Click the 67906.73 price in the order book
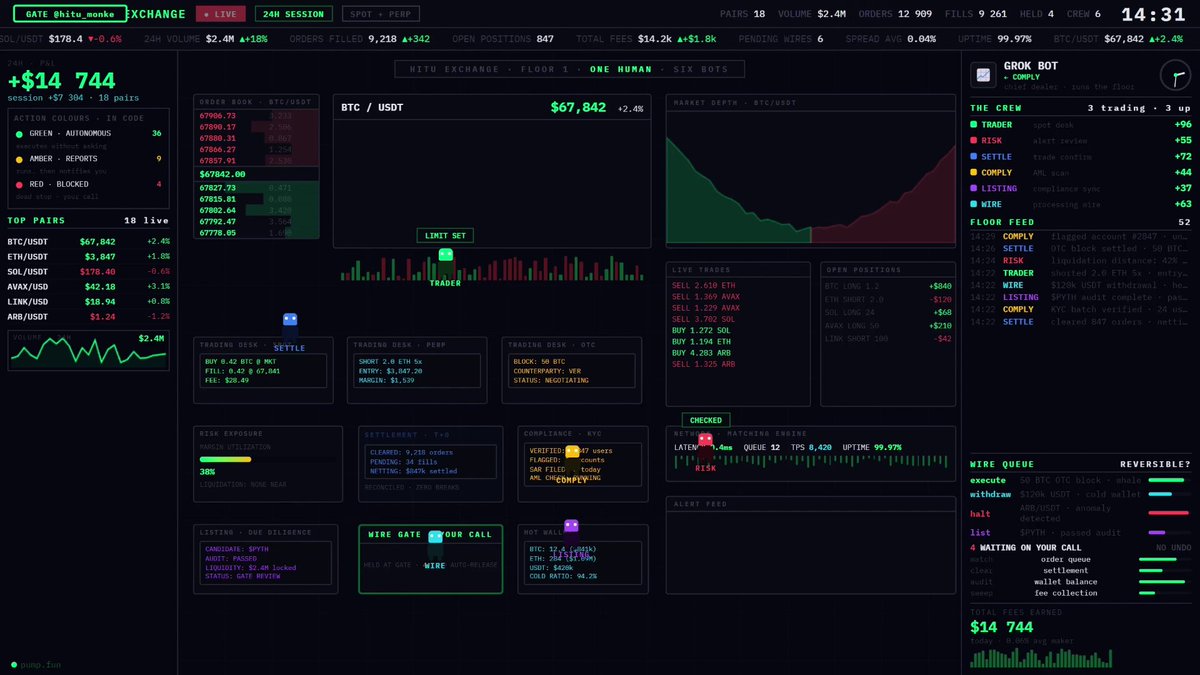1200x675 pixels. click(217, 116)
